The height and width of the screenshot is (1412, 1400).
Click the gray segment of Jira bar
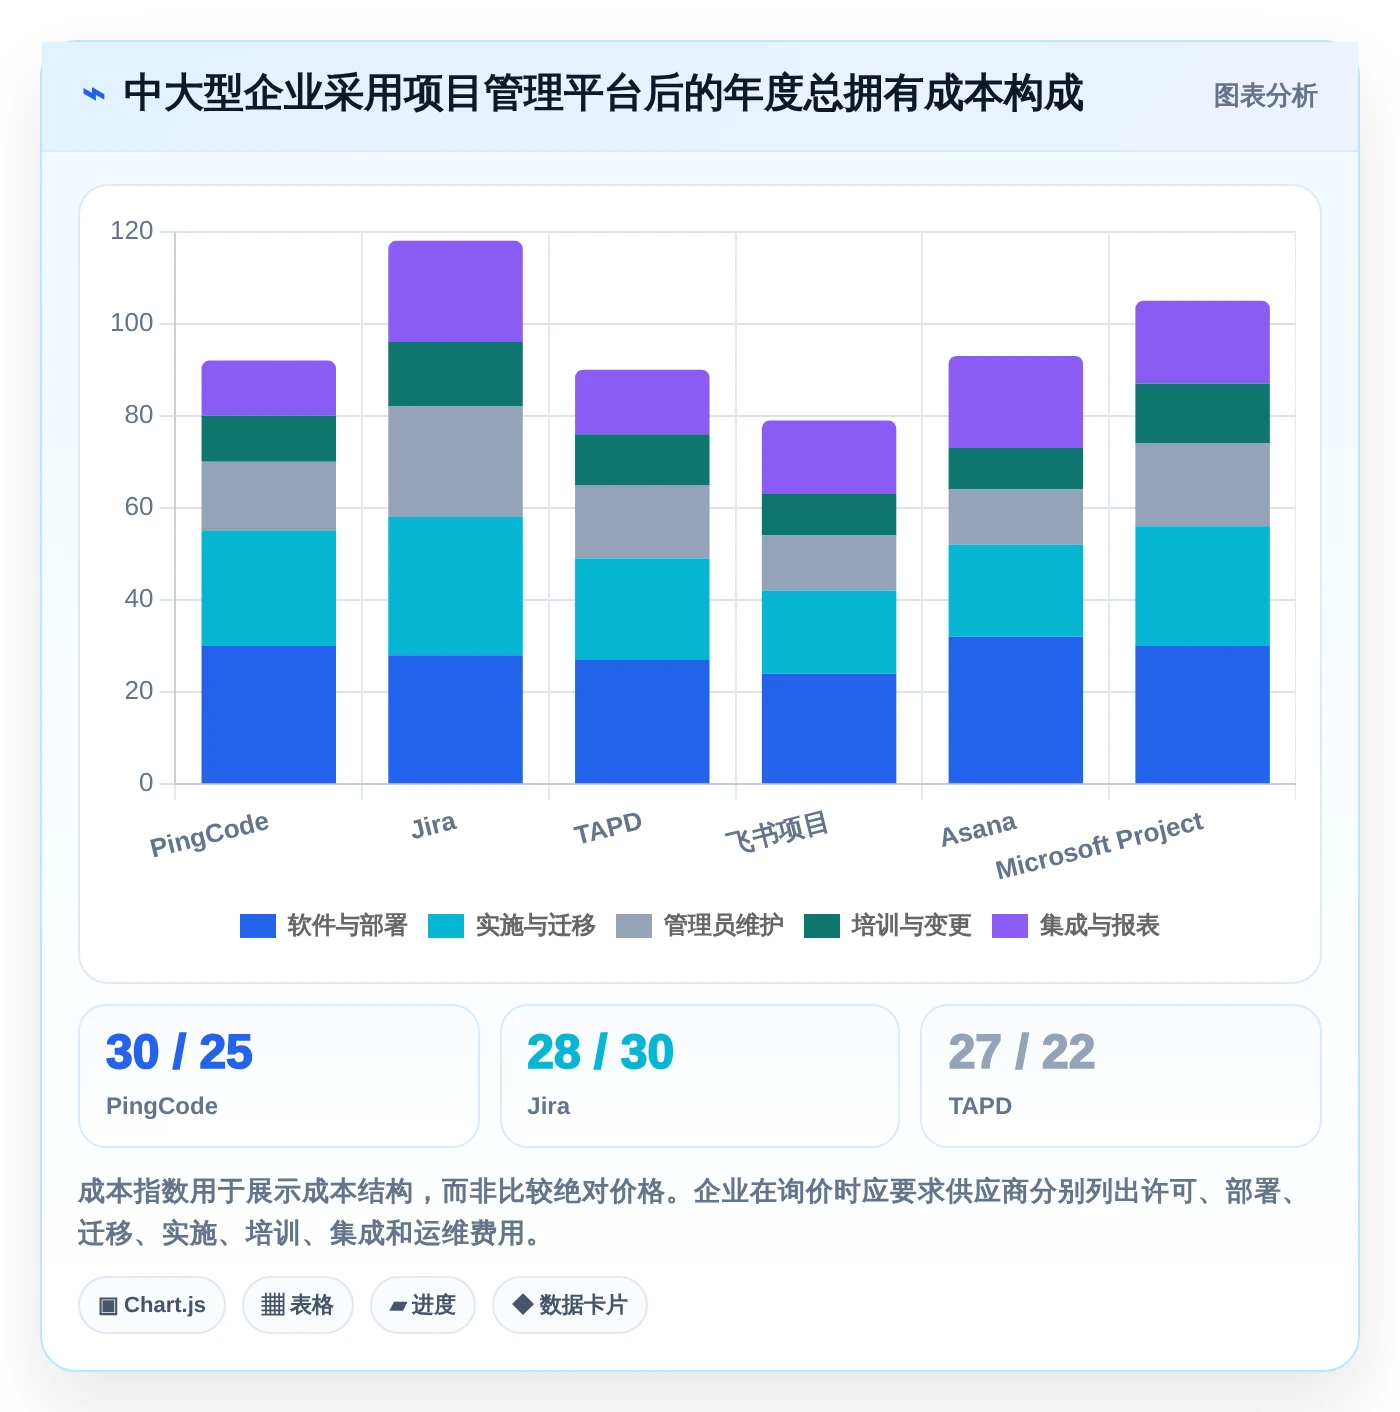coord(455,462)
